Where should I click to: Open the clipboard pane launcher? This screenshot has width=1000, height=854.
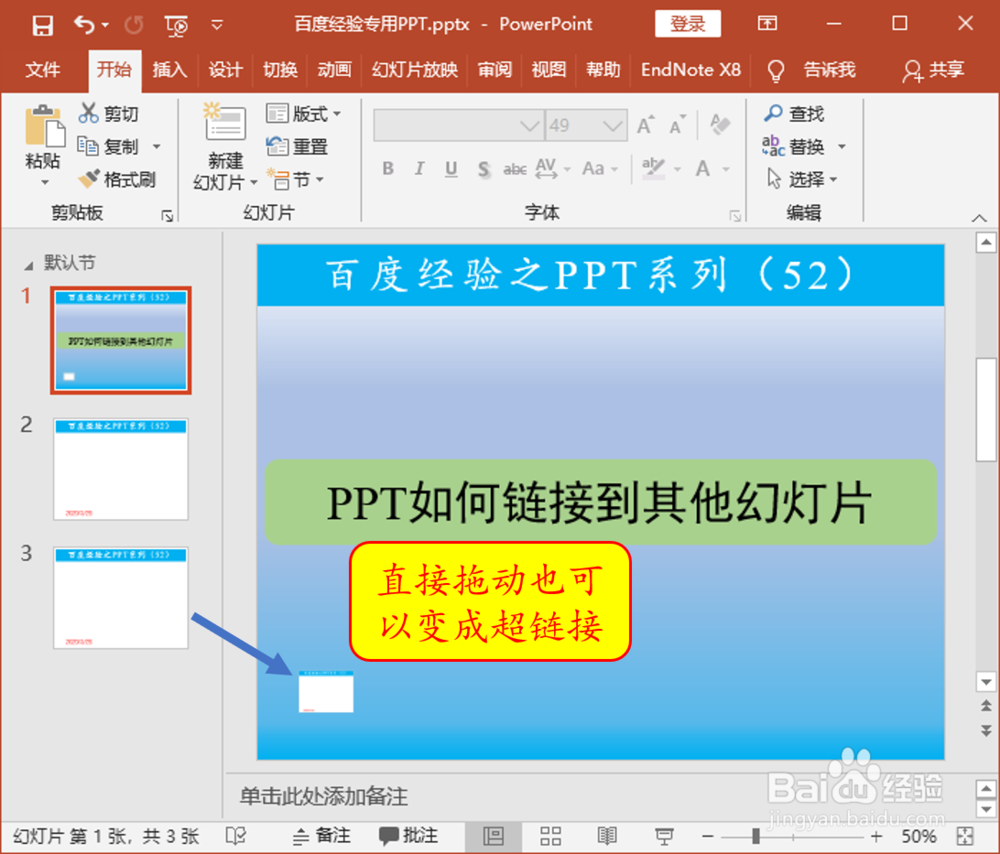point(167,216)
